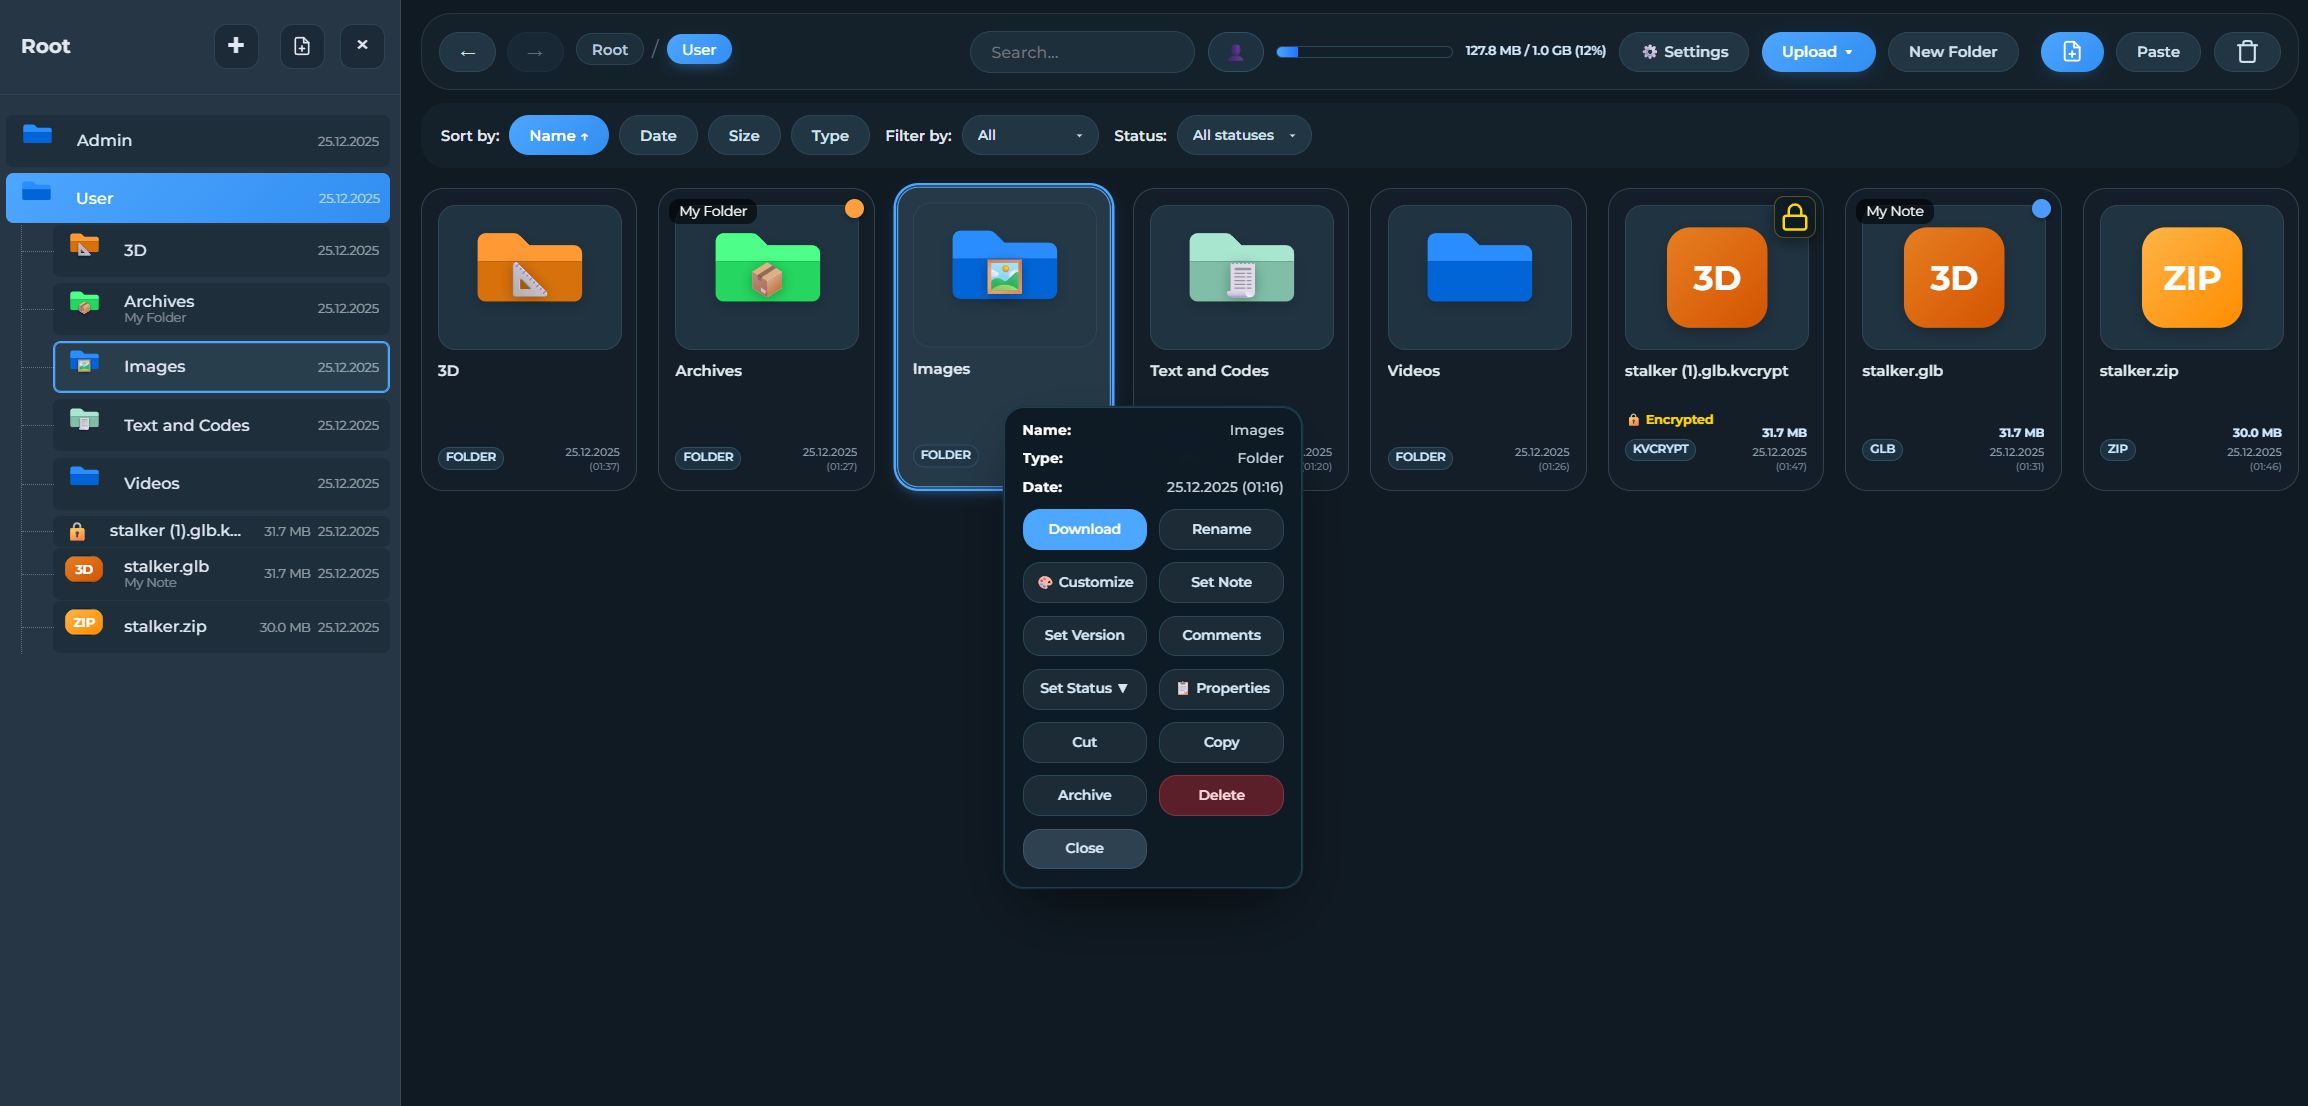
Task: Click the trash bin icon in the toolbar
Action: click(x=2246, y=52)
